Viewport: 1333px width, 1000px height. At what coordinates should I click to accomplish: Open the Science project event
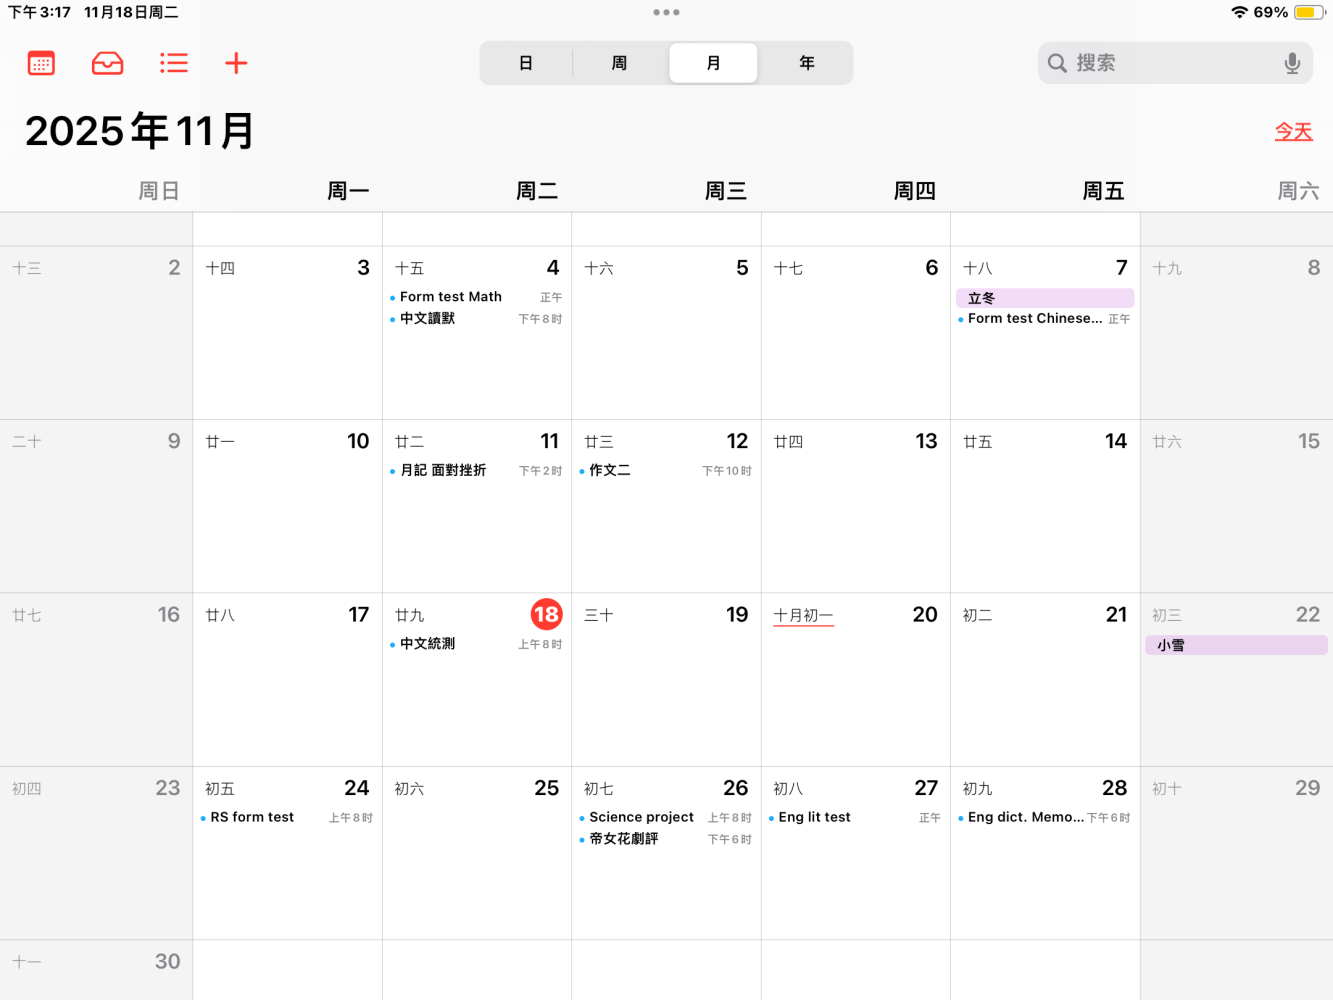[x=666, y=817]
